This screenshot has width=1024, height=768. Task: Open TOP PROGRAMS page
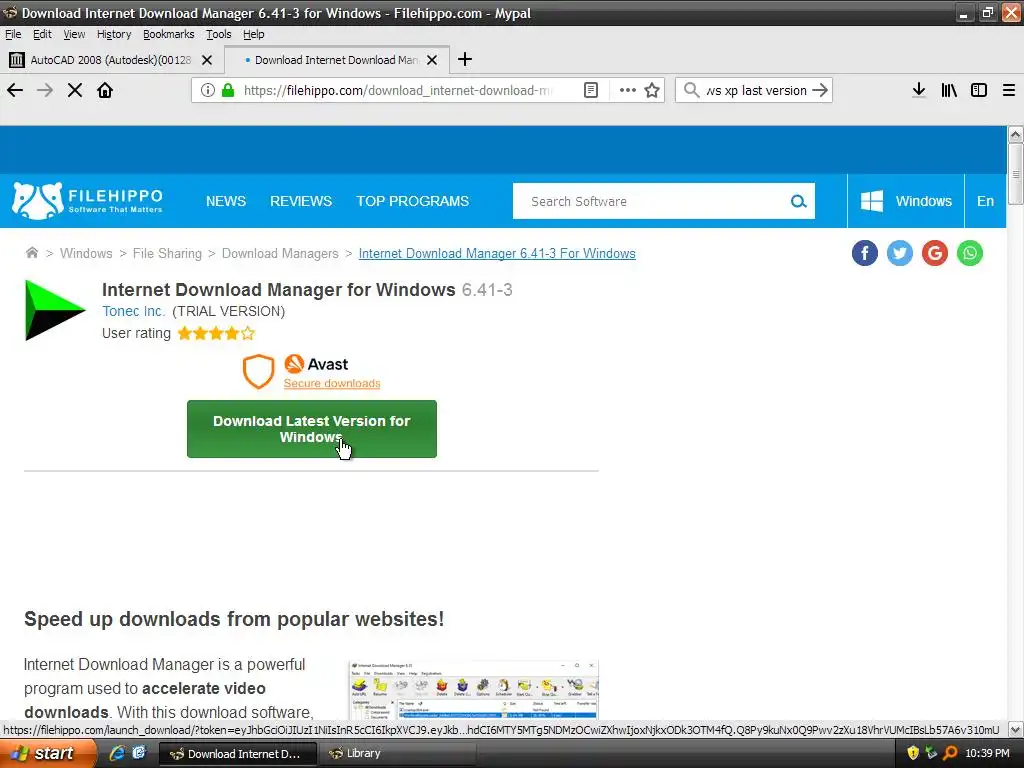point(412,201)
